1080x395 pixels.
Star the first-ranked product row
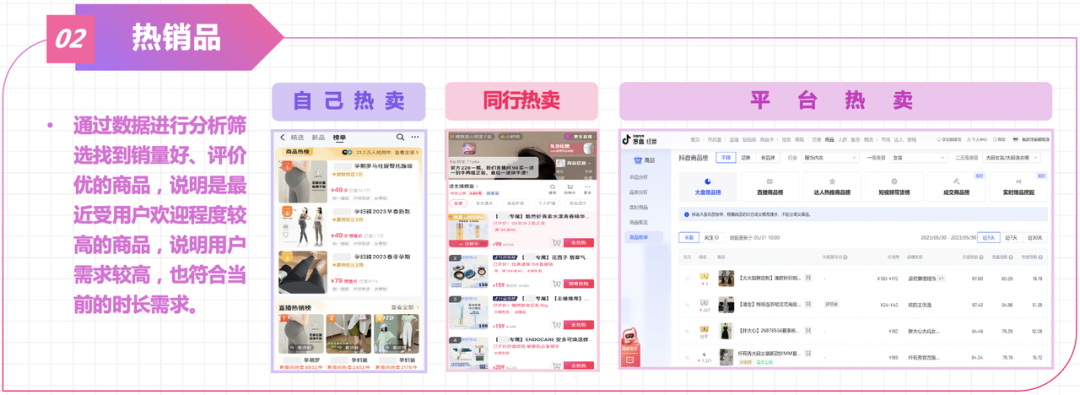[687, 278]
